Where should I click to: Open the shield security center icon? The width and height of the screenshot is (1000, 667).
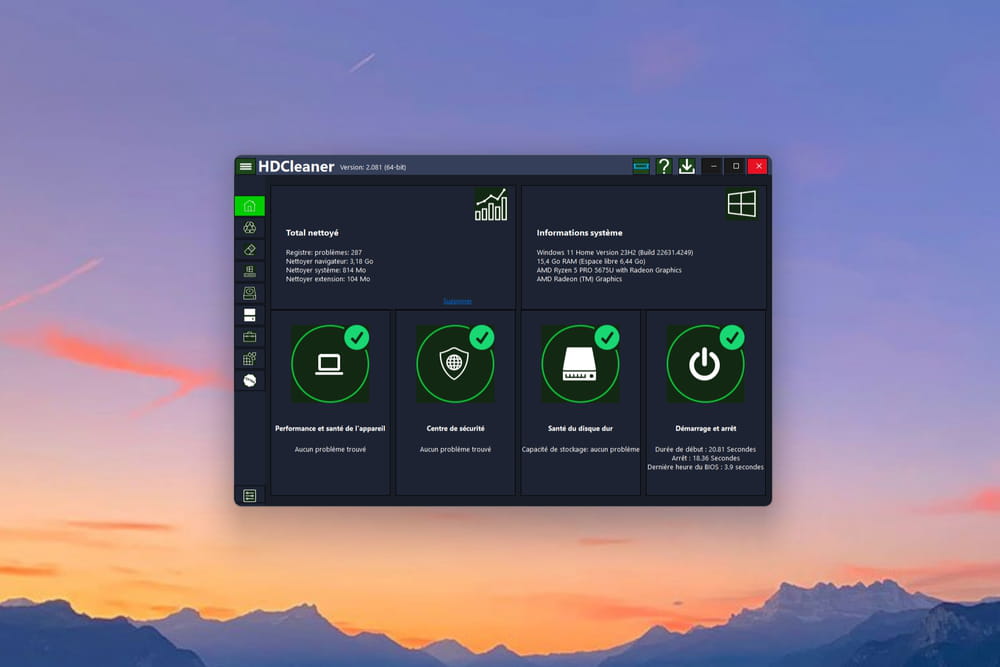455,363
